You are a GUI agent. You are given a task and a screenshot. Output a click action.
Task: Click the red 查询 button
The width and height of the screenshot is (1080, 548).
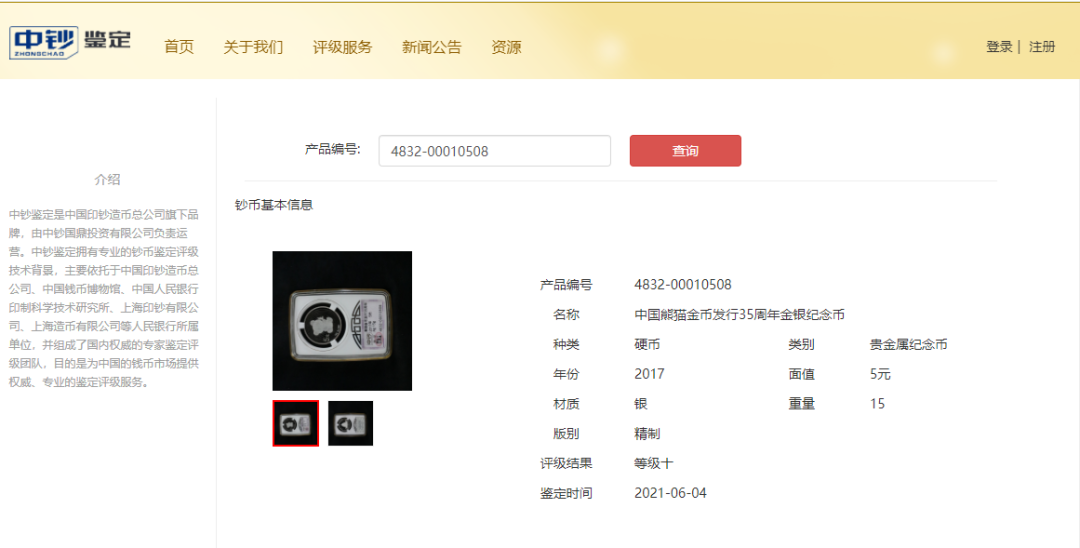pyautogui.click(x=685, y=151)
